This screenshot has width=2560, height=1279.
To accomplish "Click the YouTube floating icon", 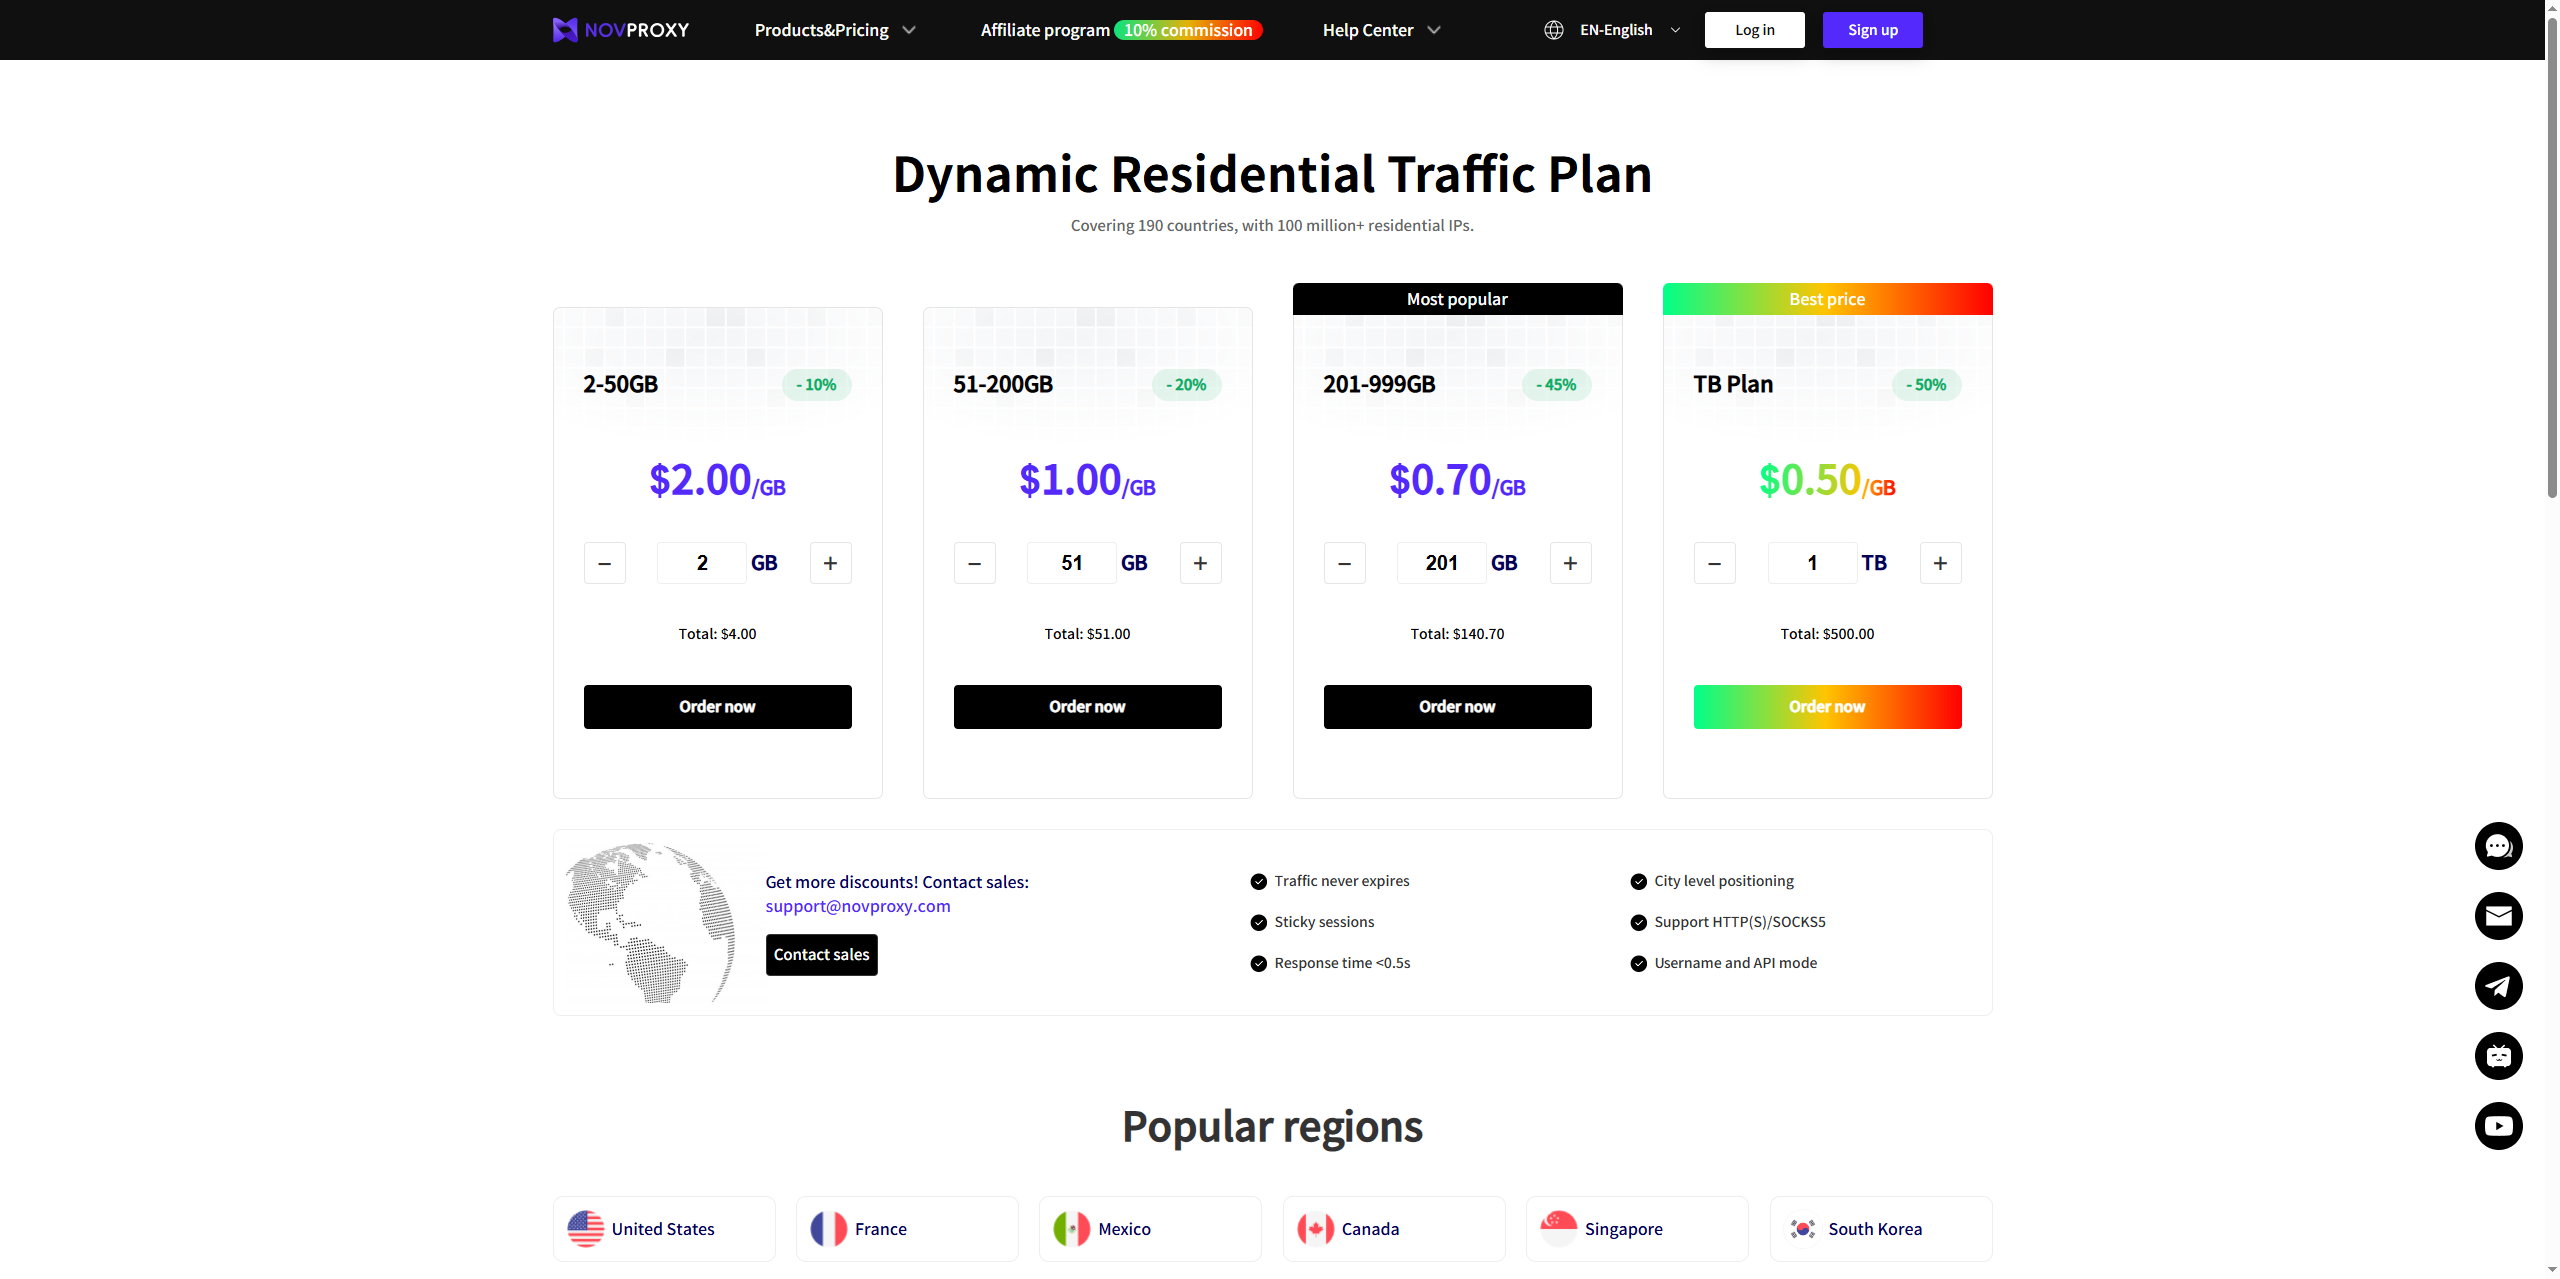I will pos(2498,1126).
